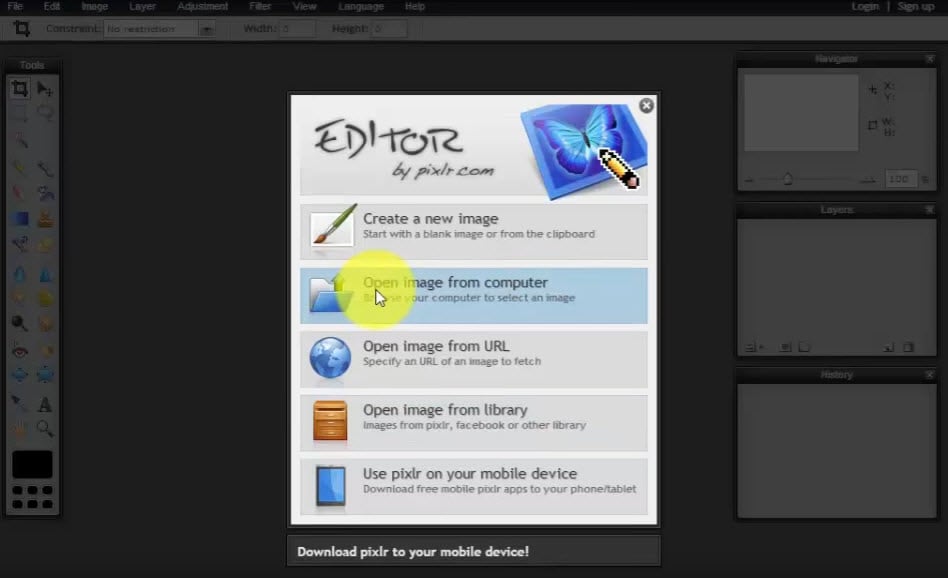The image size is (948, 578).
Task: Select the Brush tool
Action: 45,167
